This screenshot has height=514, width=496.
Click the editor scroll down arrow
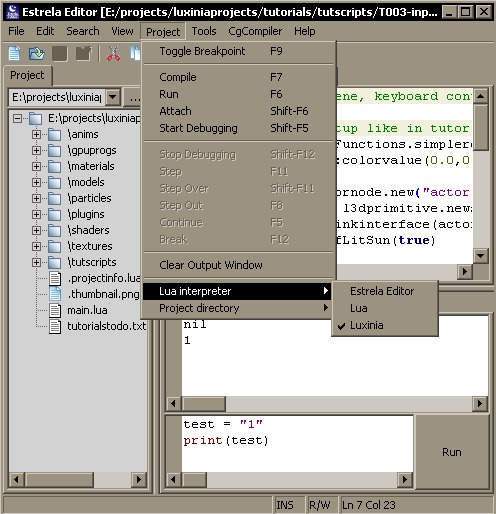[x=480, y=256]
